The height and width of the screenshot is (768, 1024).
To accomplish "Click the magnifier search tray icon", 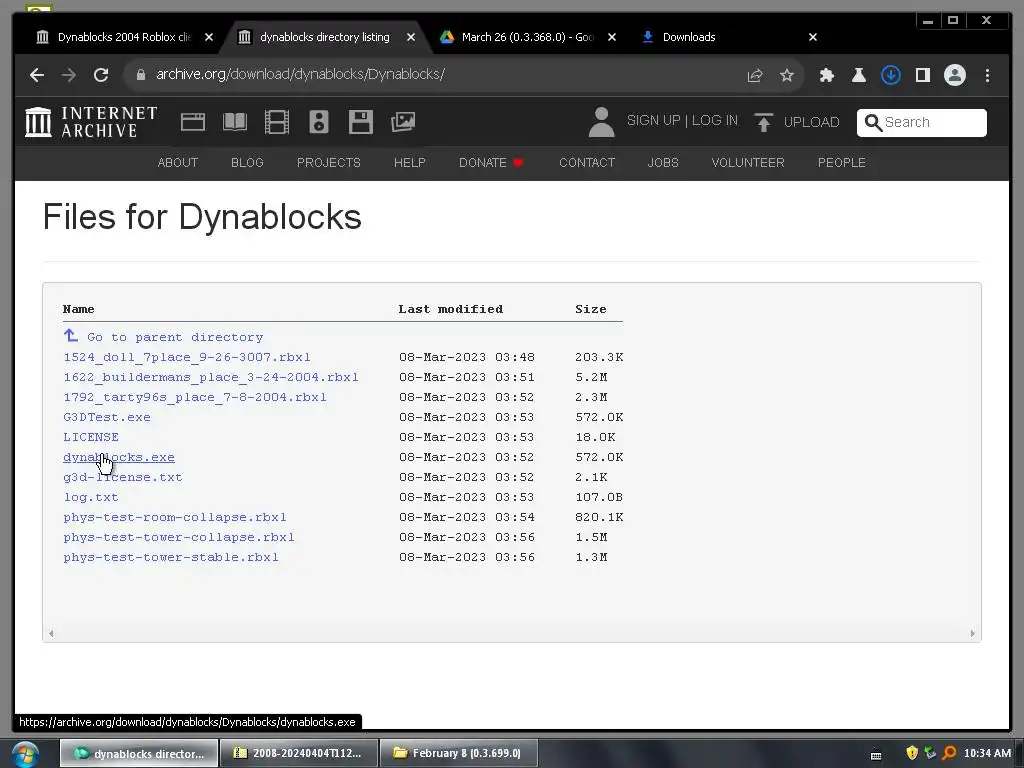I will pyautogui.click(x=948, y=753).
